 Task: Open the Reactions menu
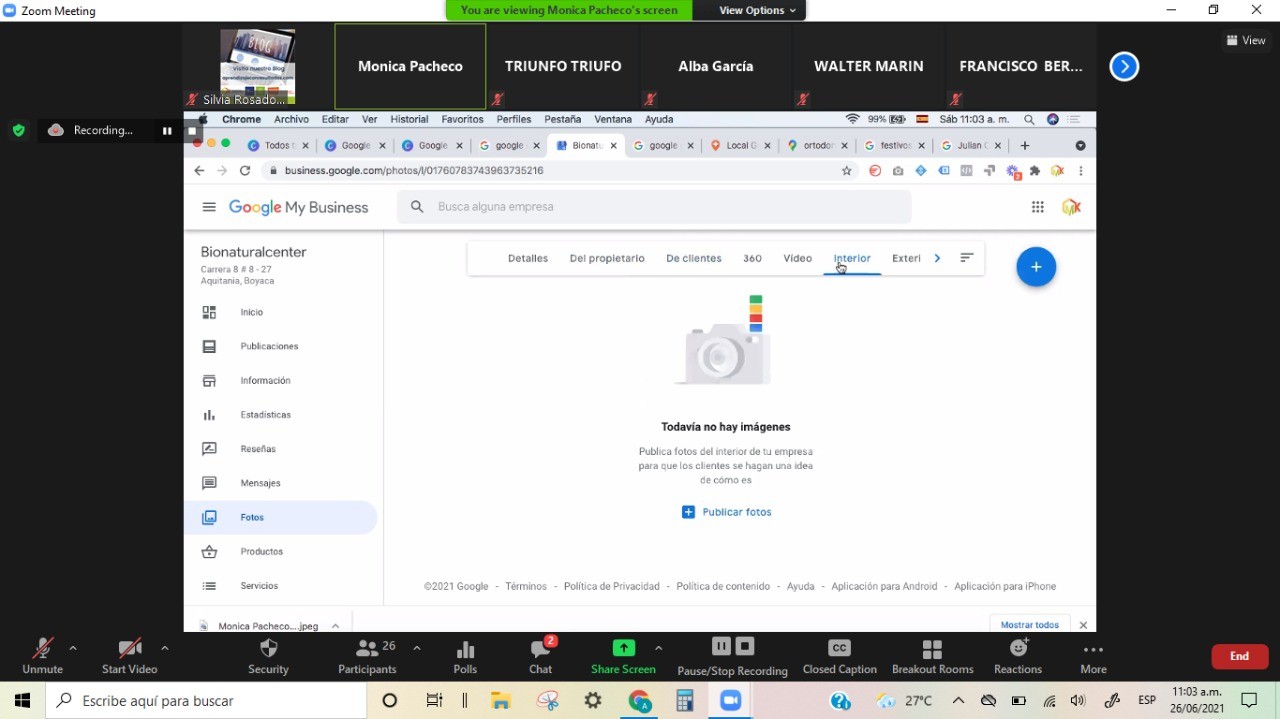pos(1018,649)
